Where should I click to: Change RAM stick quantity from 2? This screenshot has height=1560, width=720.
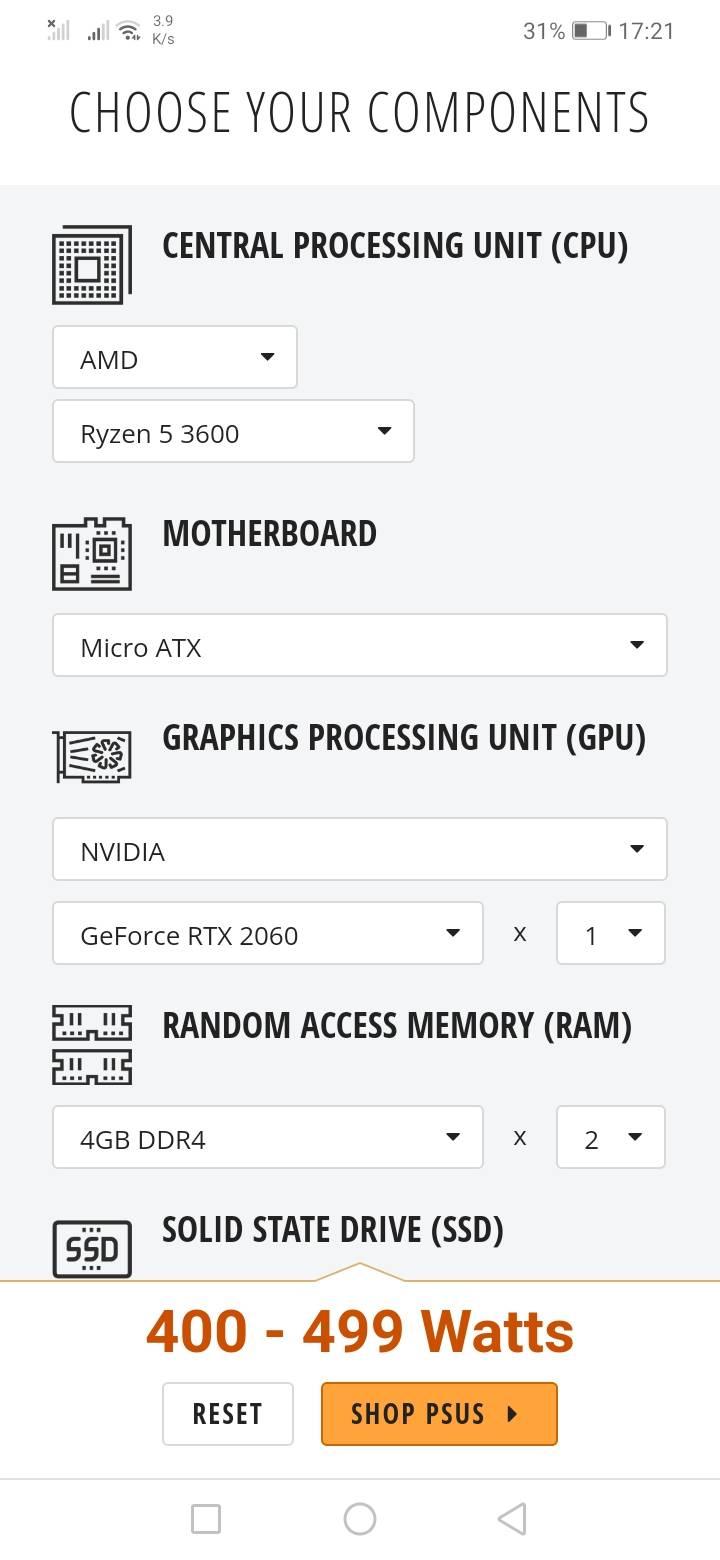611,1137
